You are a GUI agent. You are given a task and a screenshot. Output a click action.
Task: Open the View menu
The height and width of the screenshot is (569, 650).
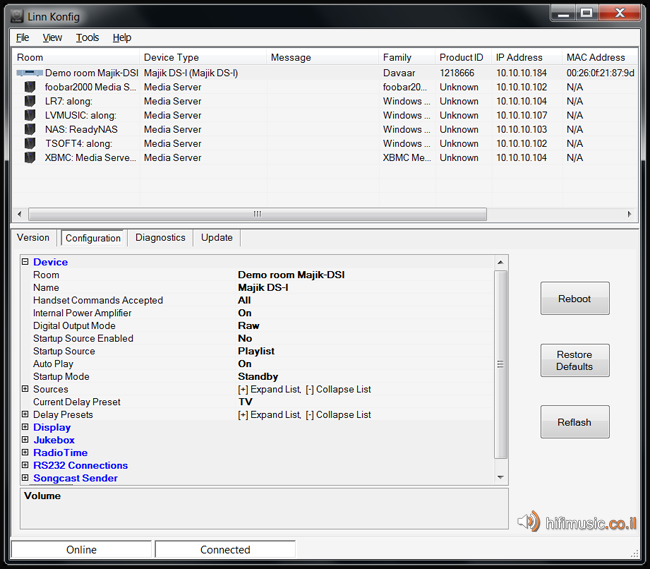coord(52,38)
